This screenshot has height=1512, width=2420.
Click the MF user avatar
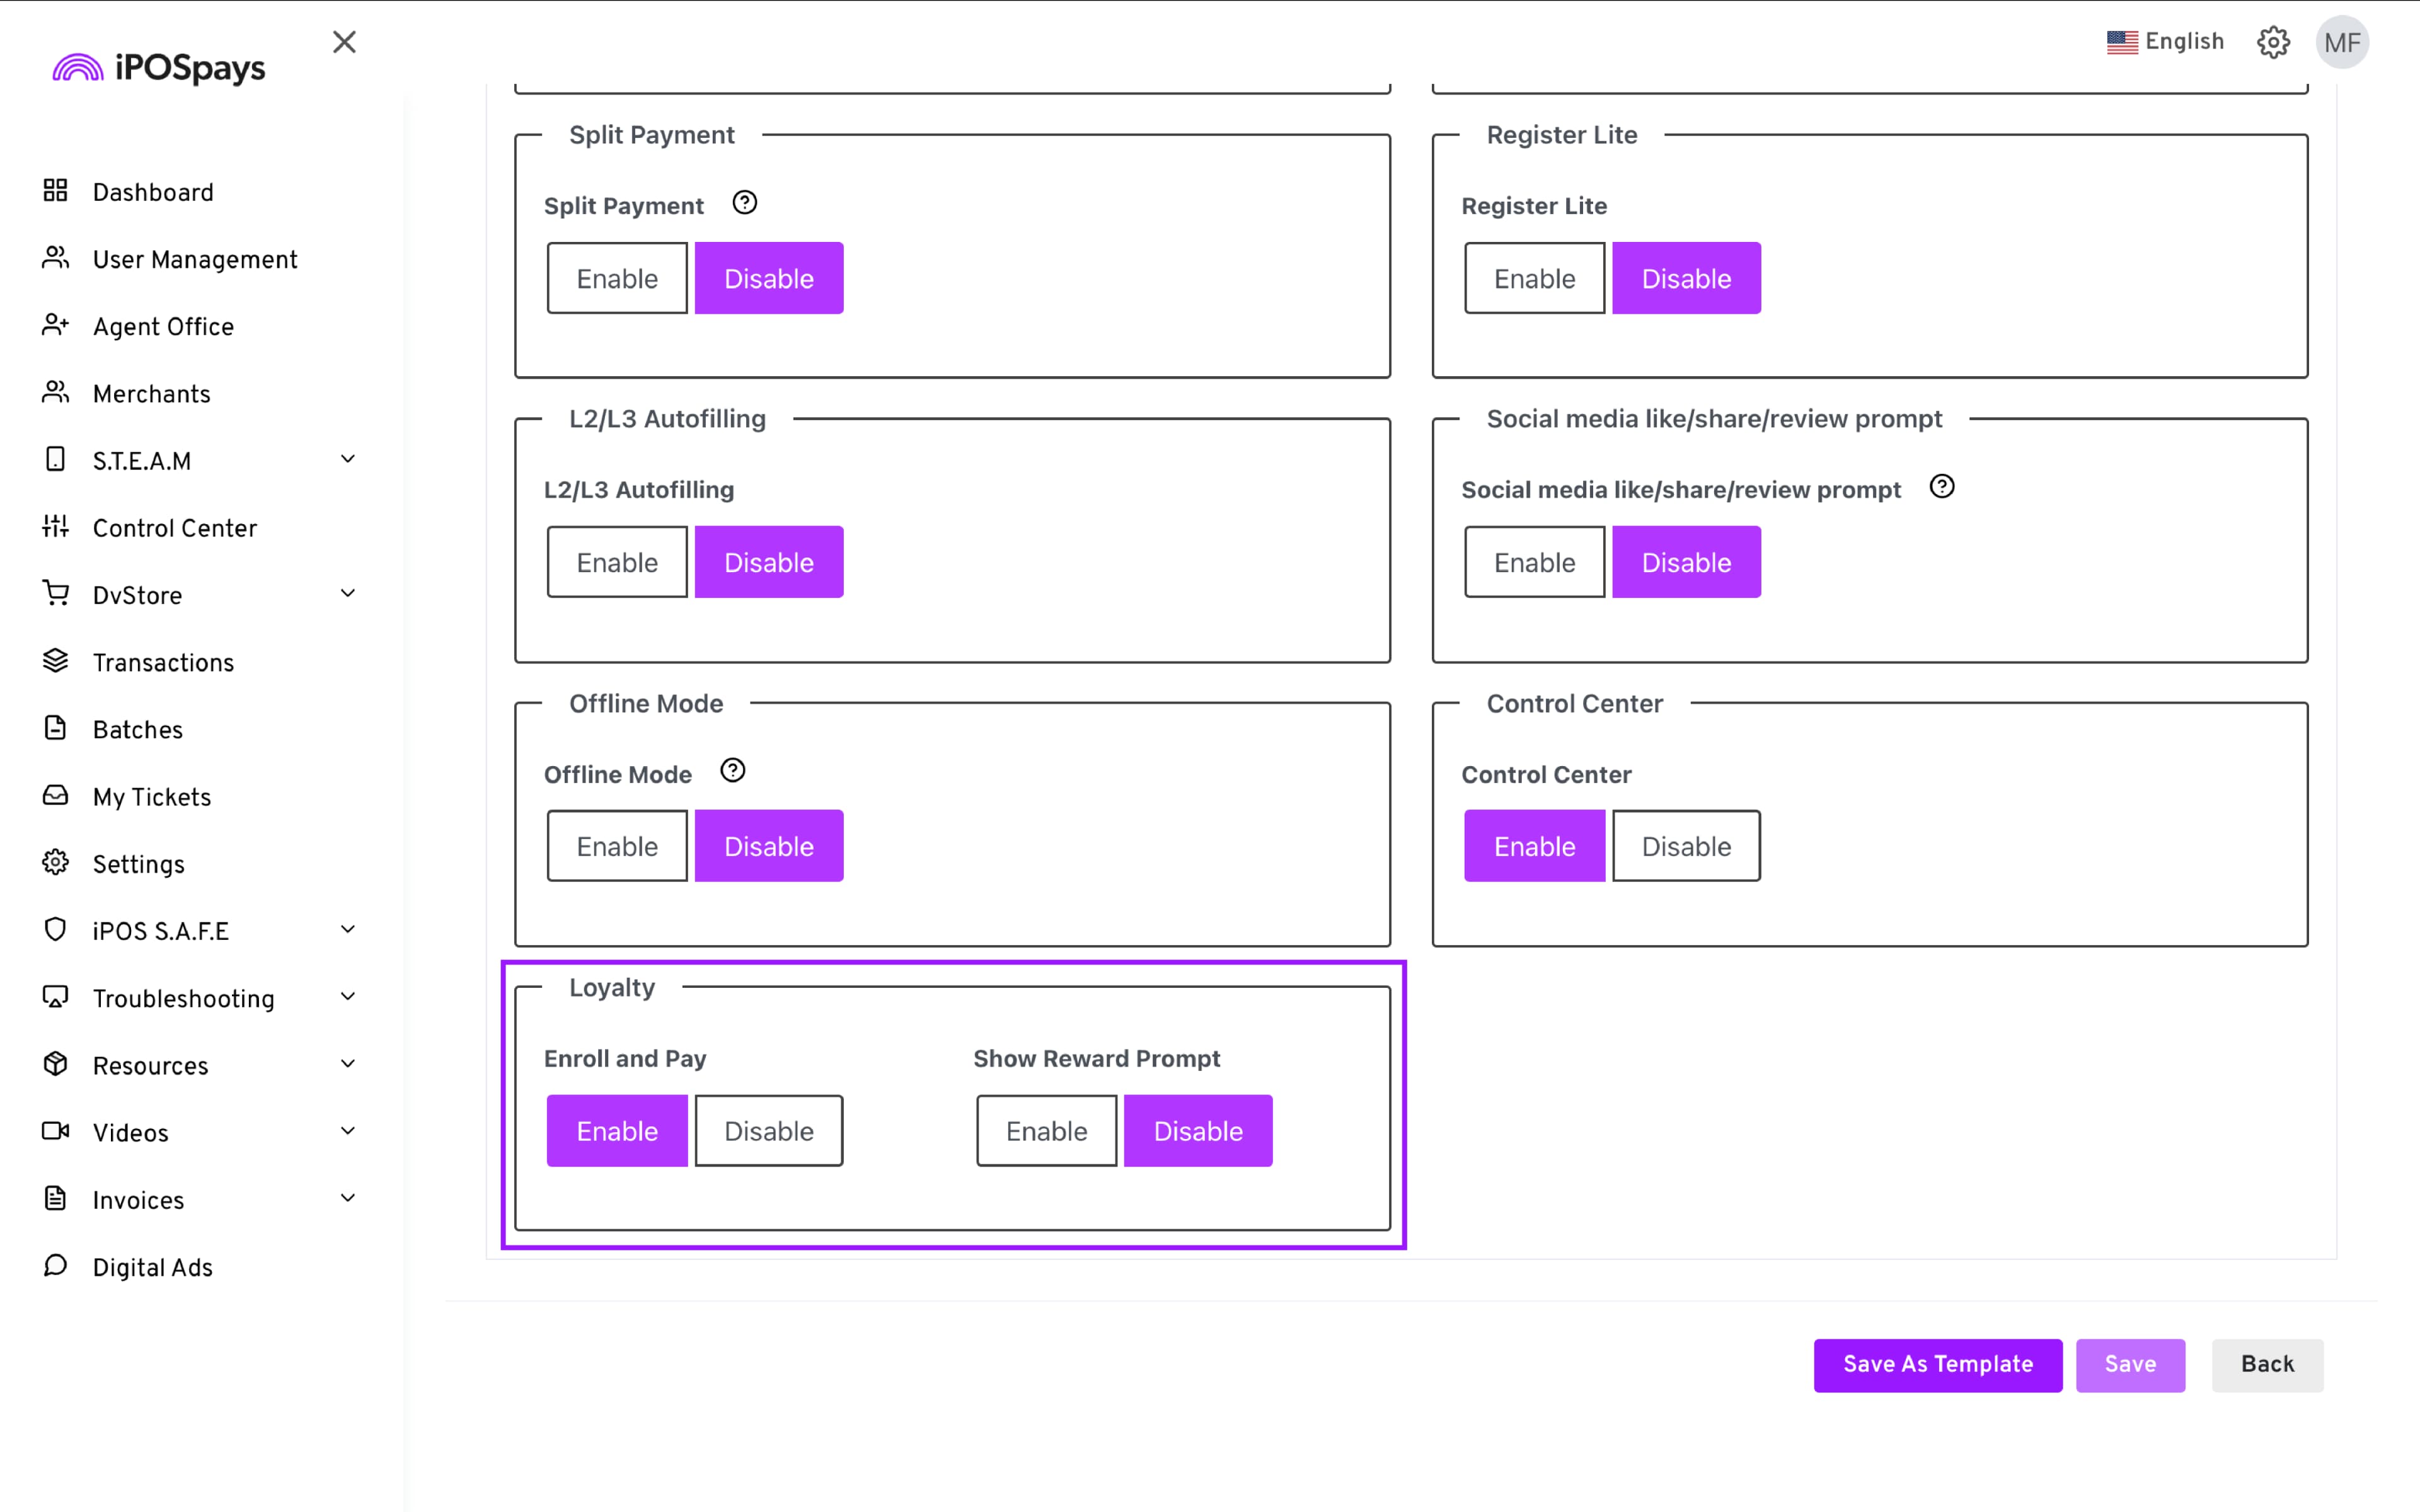2342,42
